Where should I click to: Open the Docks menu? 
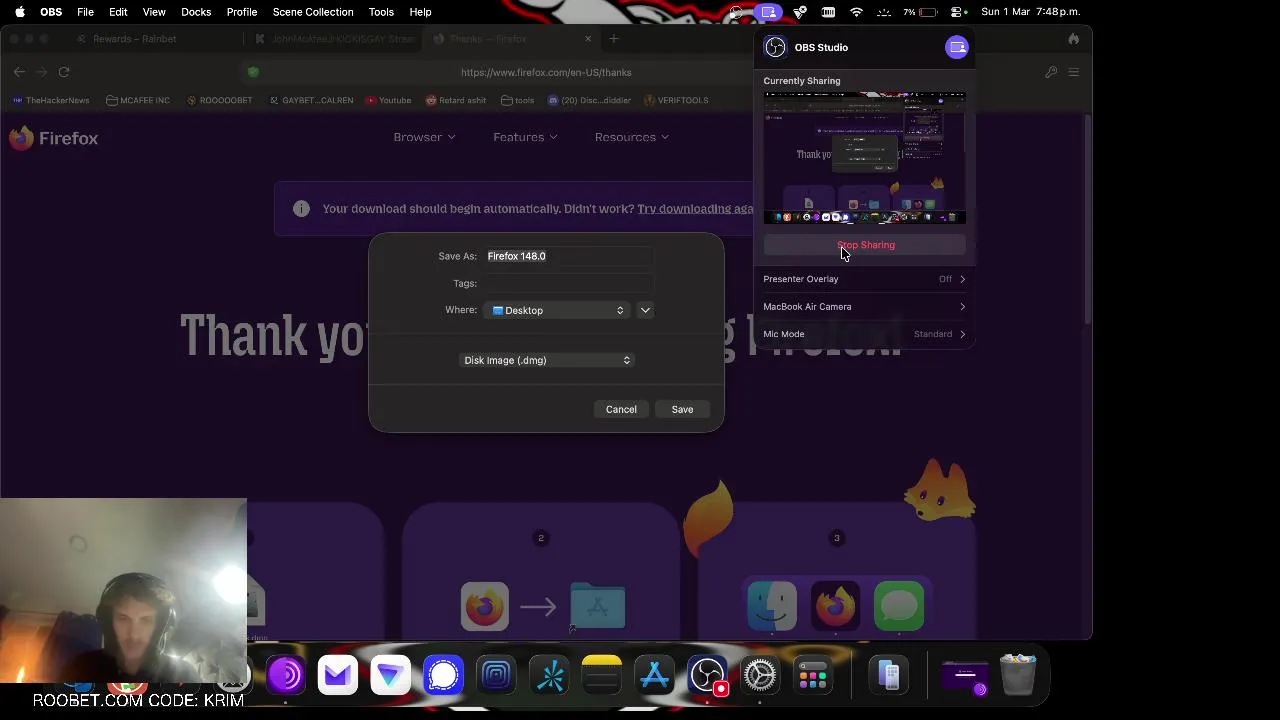[196, 12]
